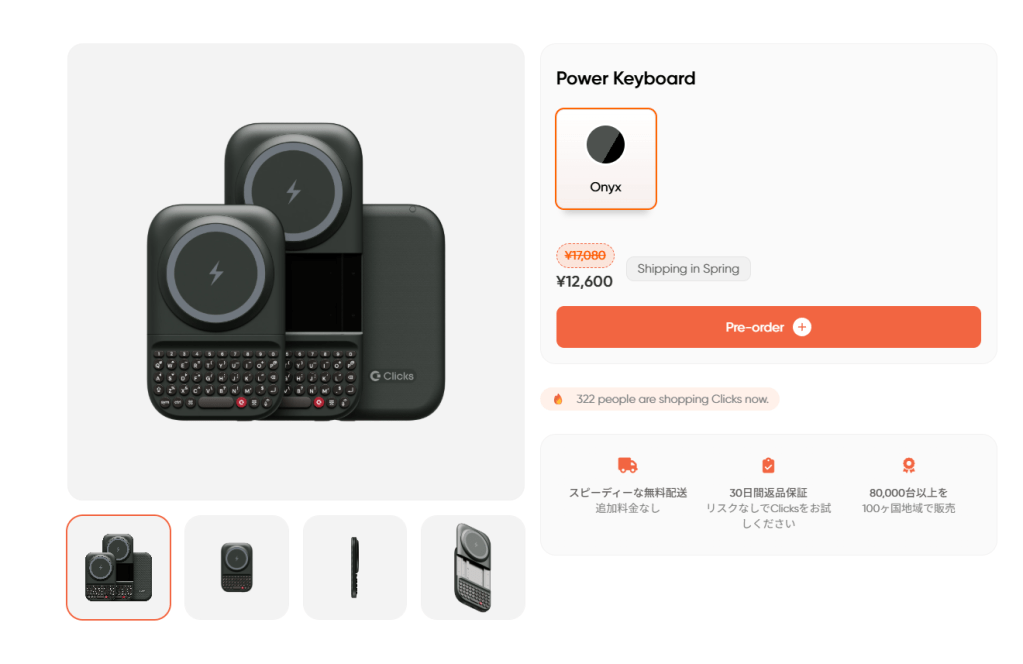Choose the Onyx color option card
This screenshot has height=664, width=1023.
(x=605, y=158)
